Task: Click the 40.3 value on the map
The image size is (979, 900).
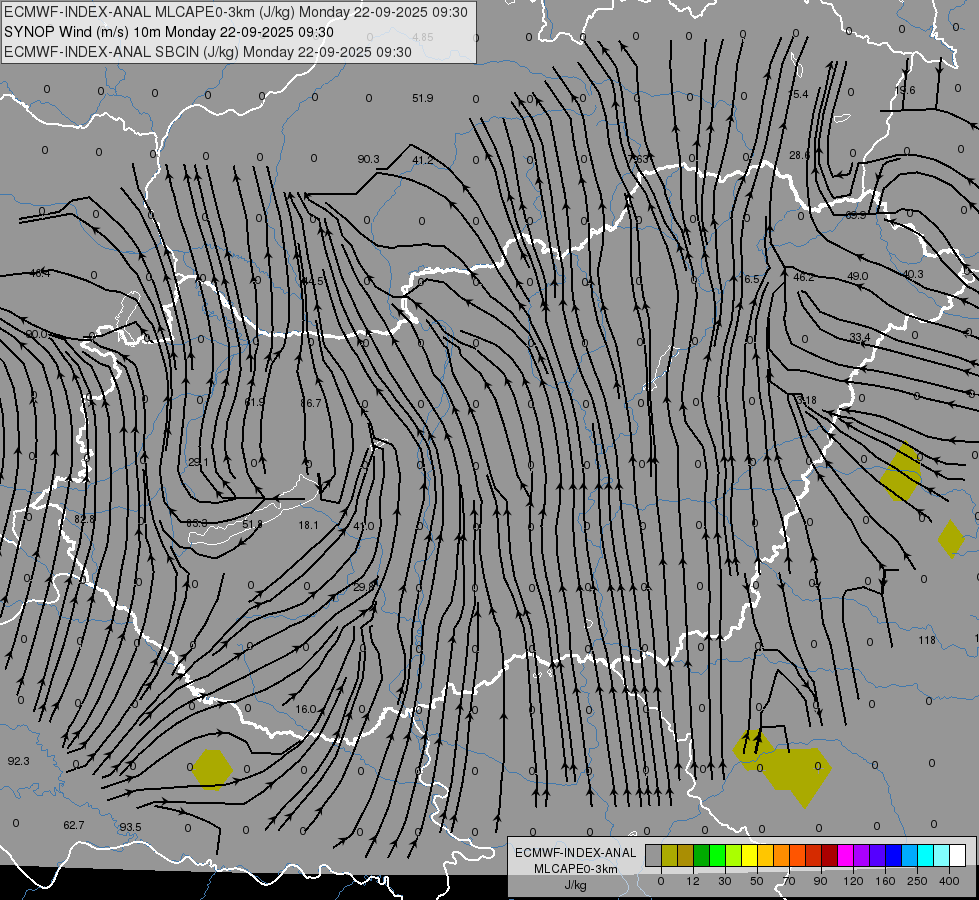Action: (x=913, y=274)
